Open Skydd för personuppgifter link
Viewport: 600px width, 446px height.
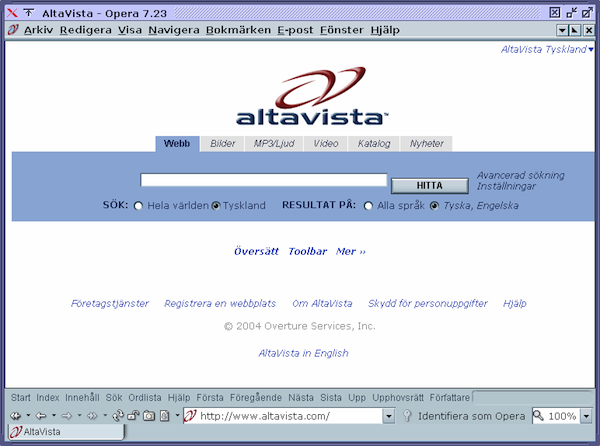click(427, 303)
